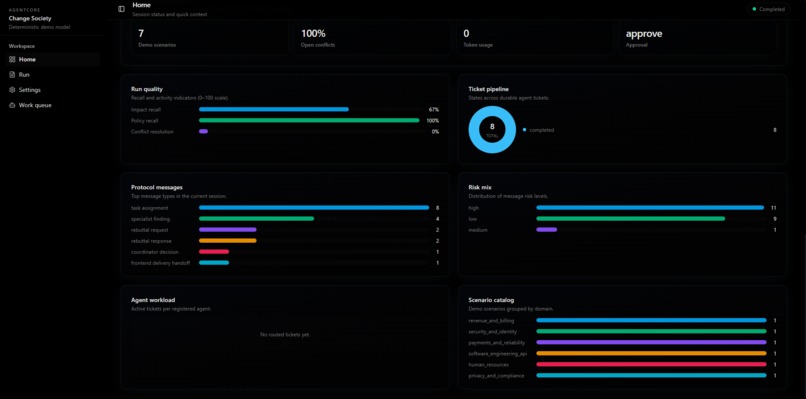The width and height of the screenshot is (806, 399).
Task: Open the Run workspace item
Action: 53,75
